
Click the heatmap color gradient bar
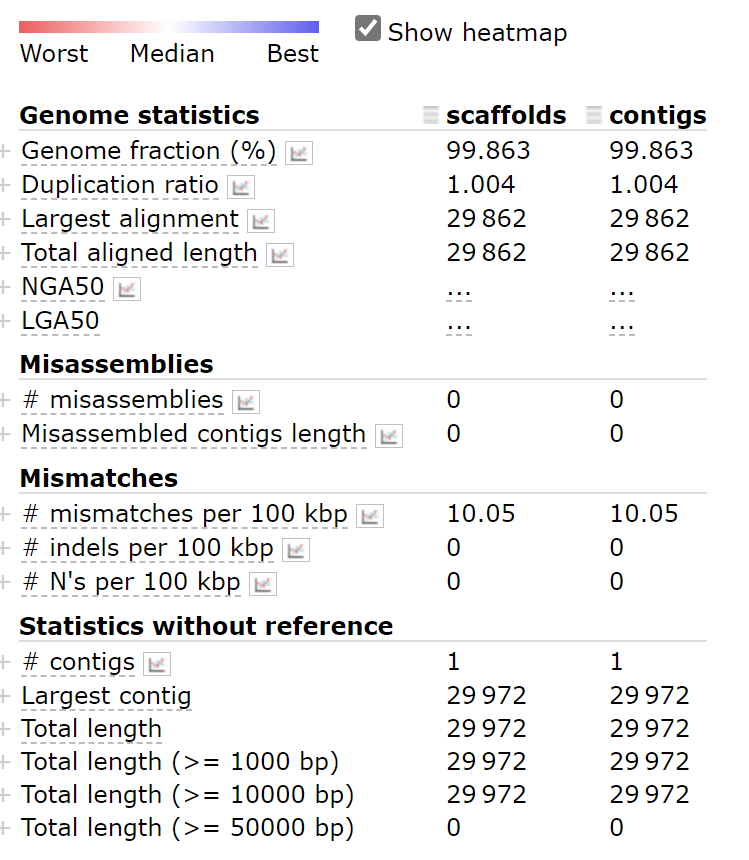click(169, 27)
